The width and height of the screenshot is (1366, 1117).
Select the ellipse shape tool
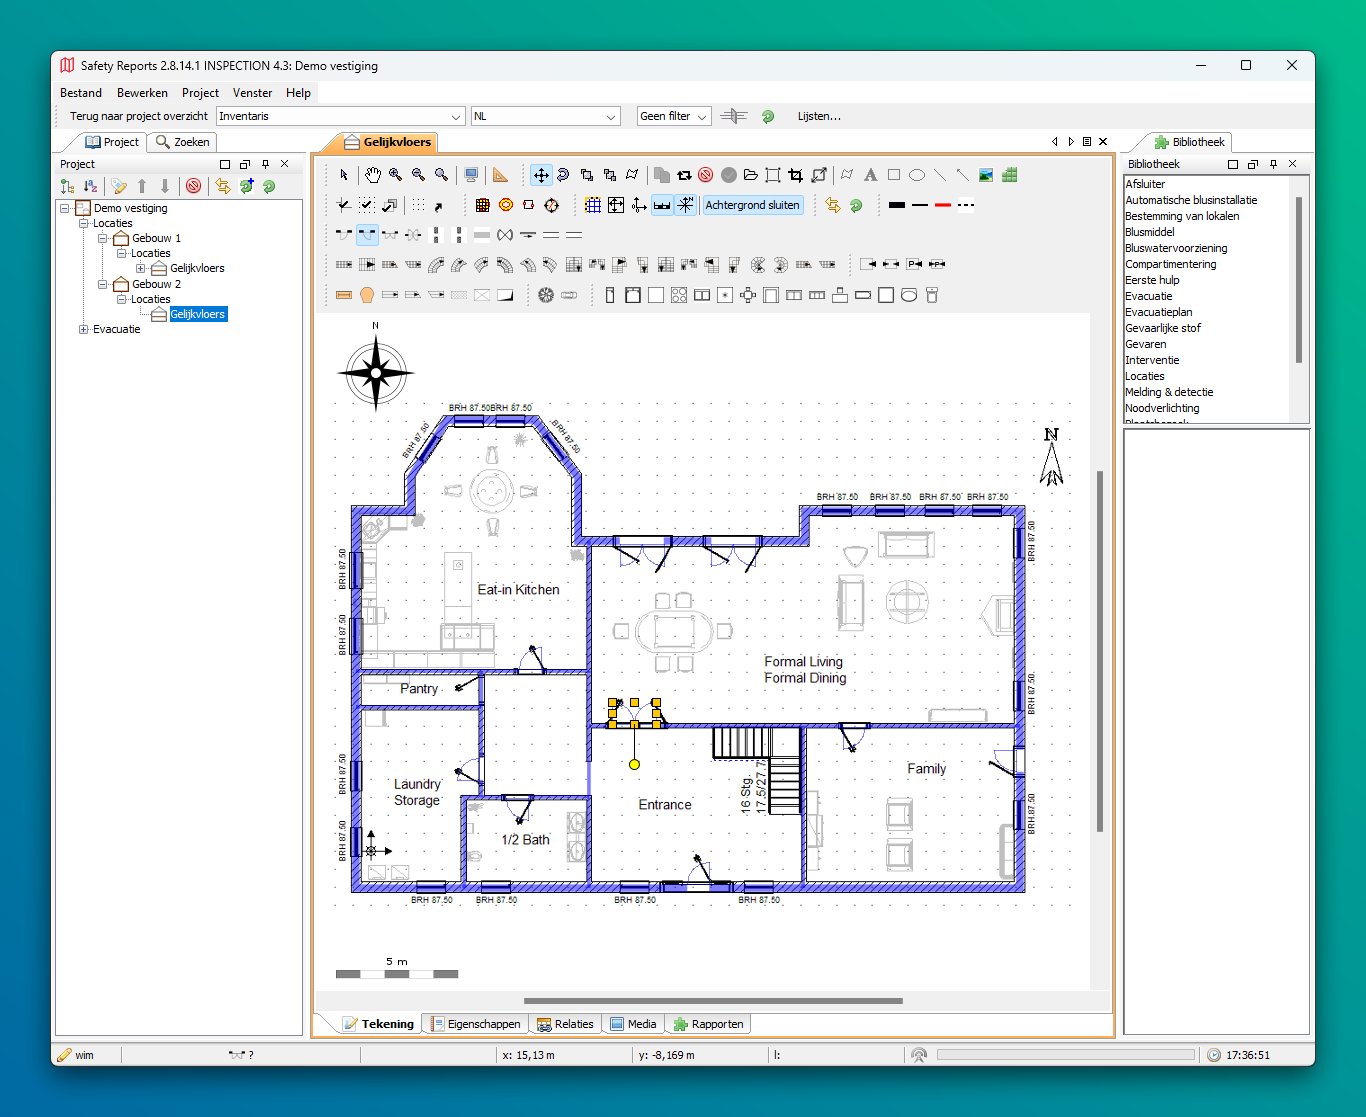pos(916,175)
